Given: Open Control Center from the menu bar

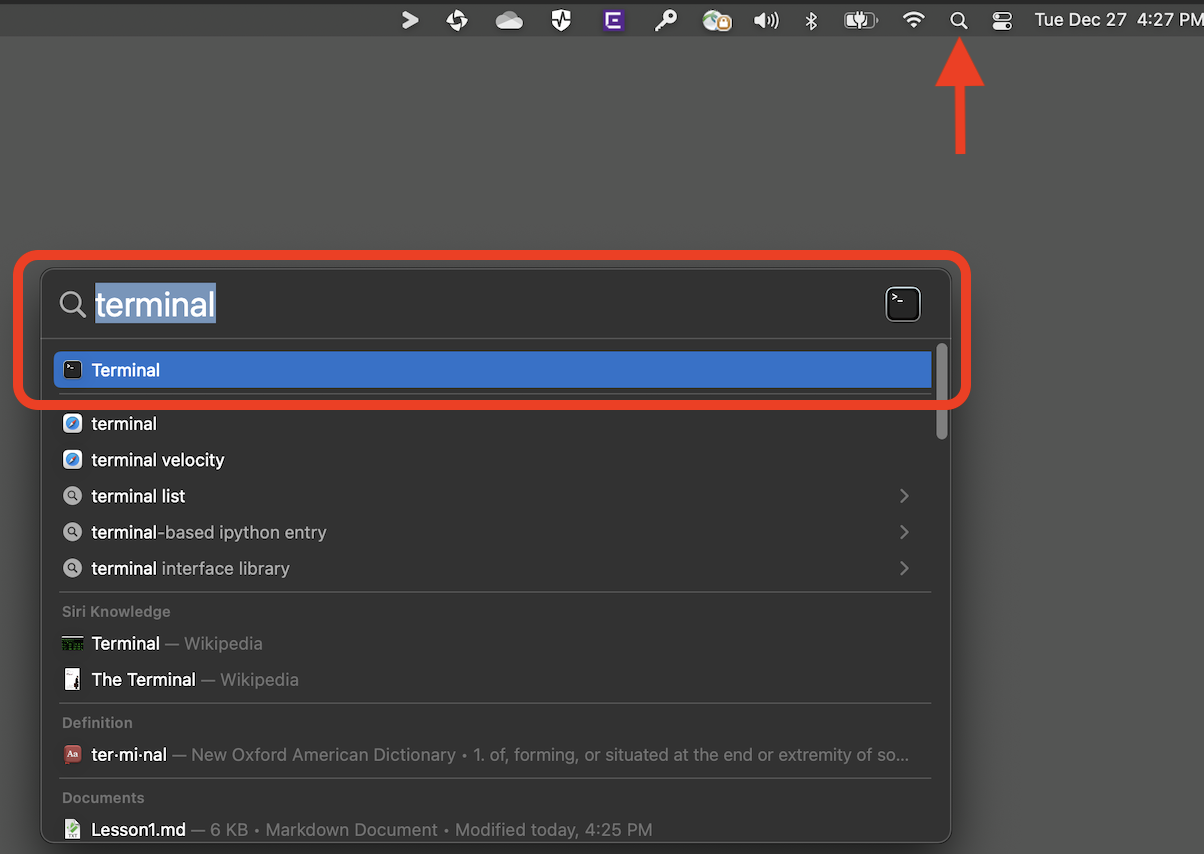Looking at the screenshot, I should (x=1002, y=20).
